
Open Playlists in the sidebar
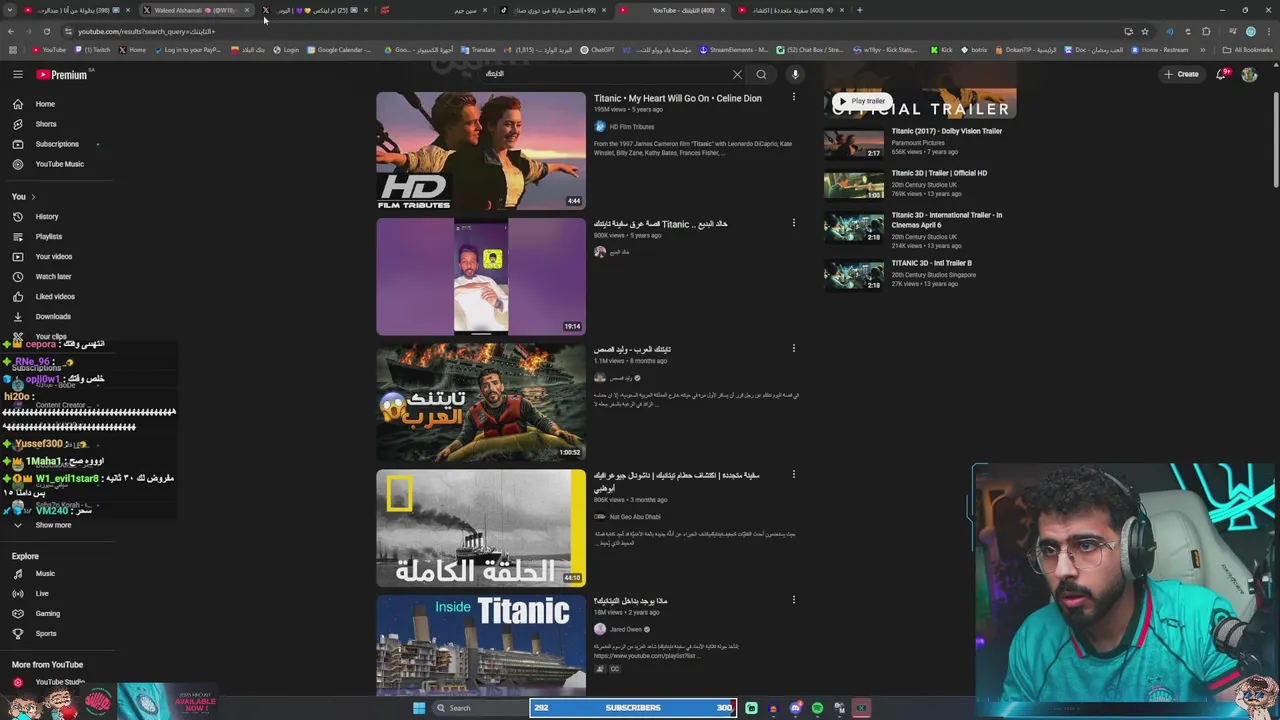coord(48,237)
